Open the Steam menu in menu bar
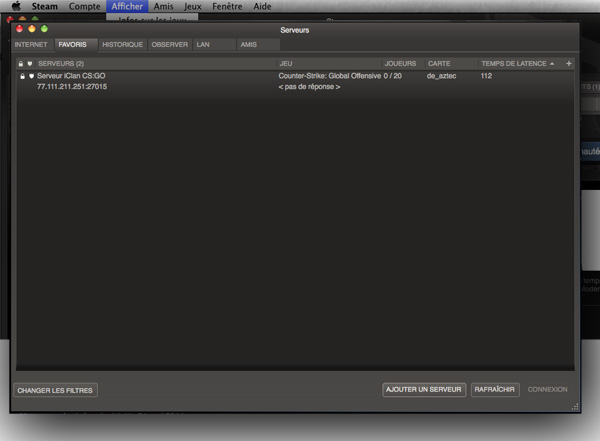The width and height of the screenshot is (600, 441). (44, 7)
